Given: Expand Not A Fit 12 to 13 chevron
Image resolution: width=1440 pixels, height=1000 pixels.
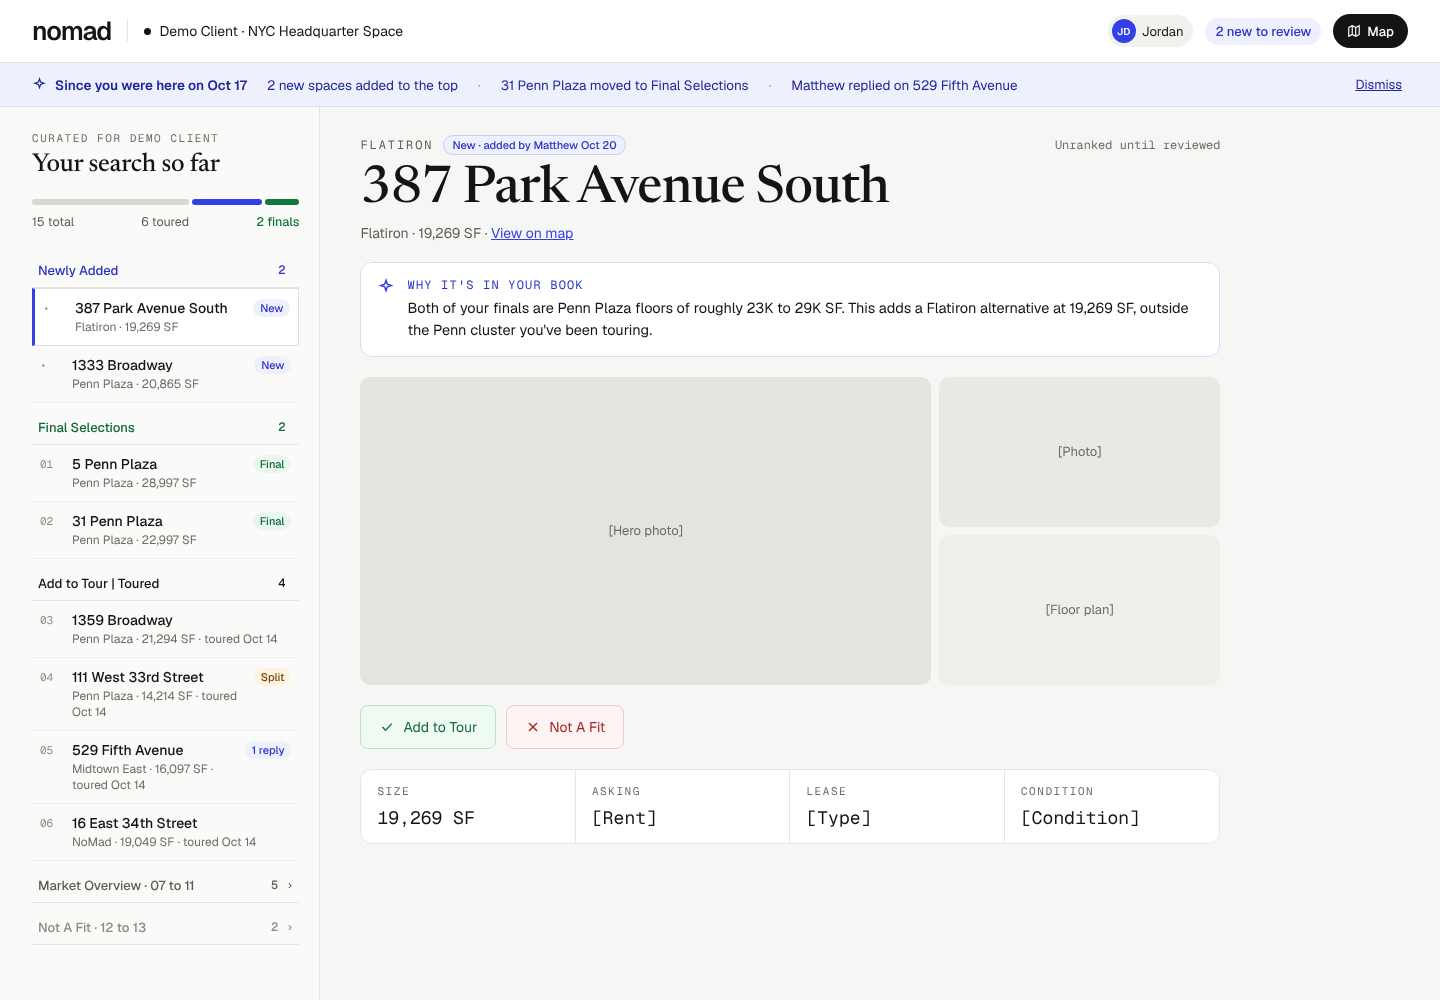Looking at the screenshot, I should pyautogui.click(x=290, y=927).
